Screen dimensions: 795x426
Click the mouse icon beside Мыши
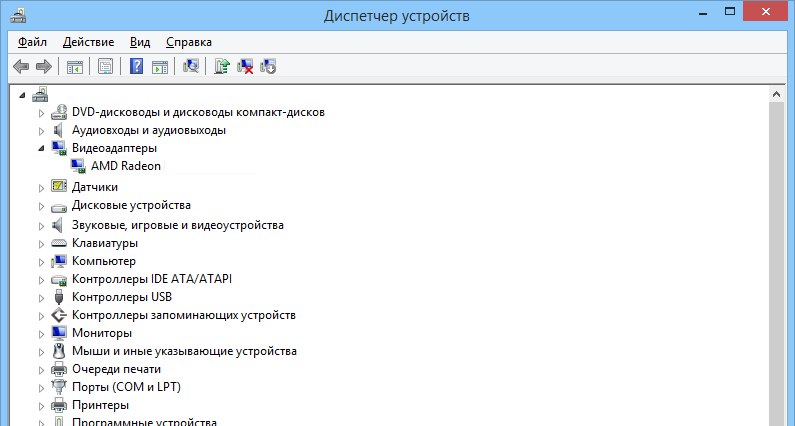pos(59,351)
